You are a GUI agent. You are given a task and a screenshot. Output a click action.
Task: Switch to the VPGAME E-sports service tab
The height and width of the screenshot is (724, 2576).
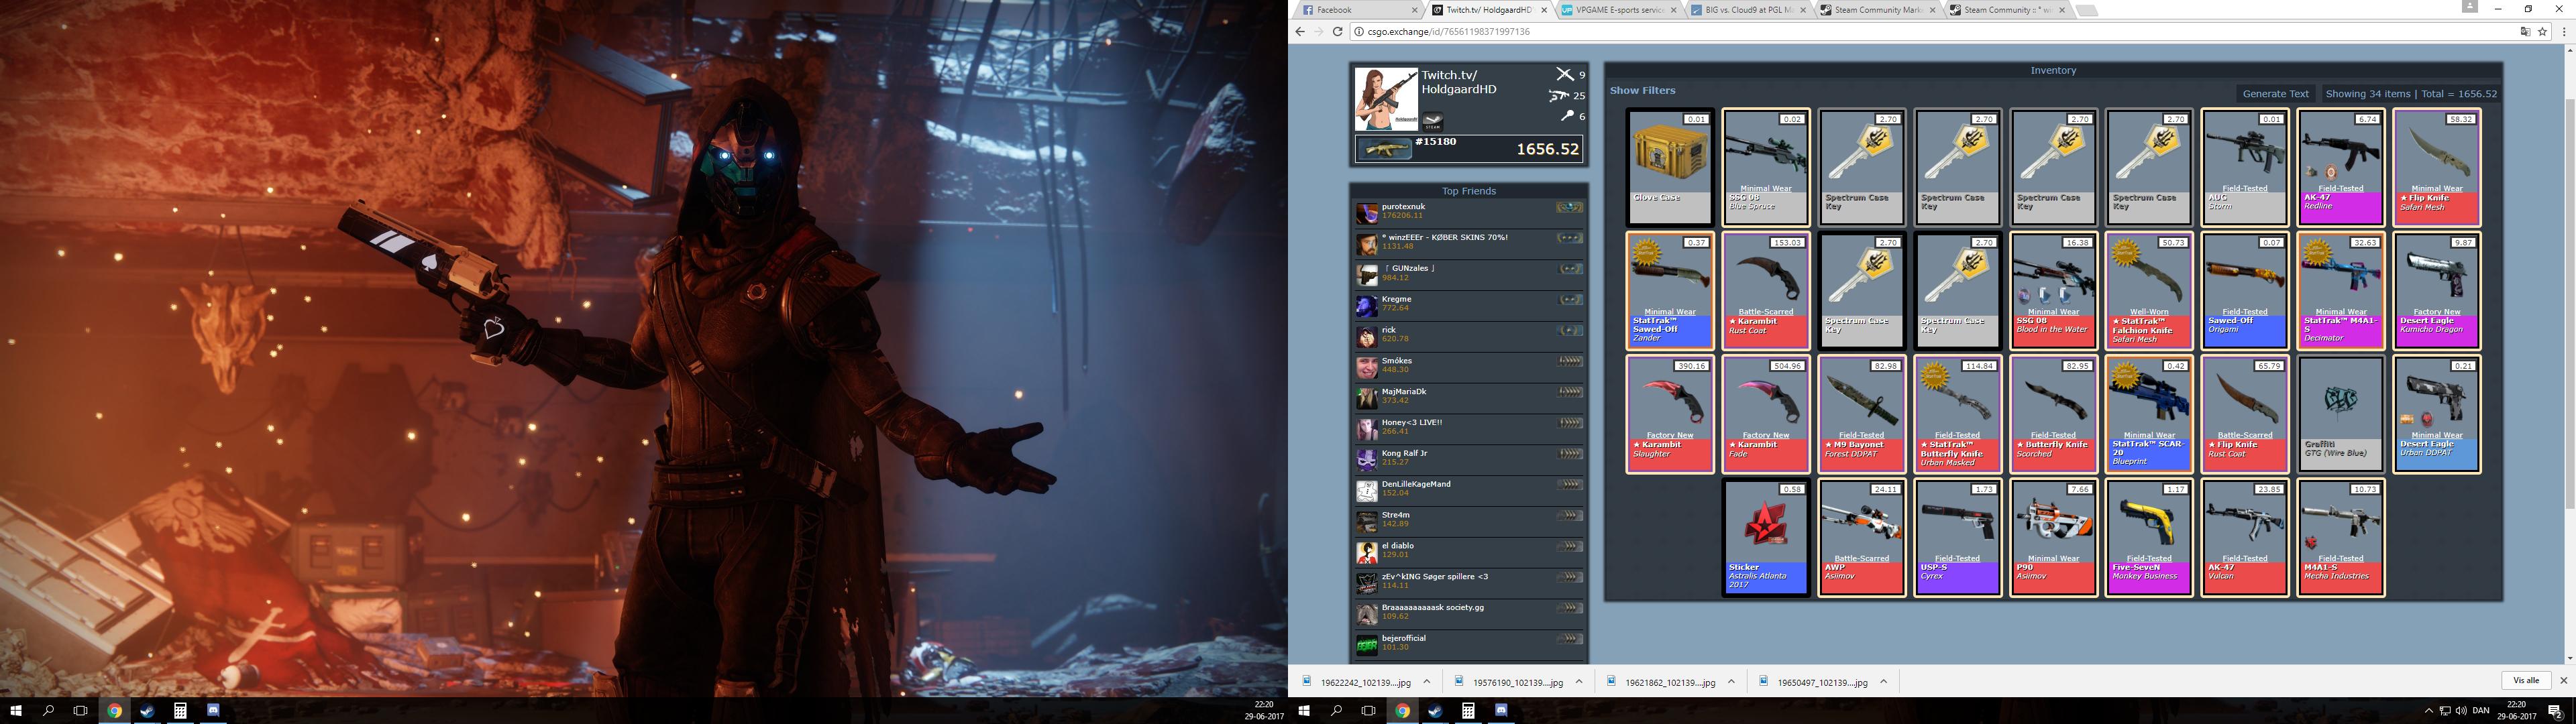click(x=1617, y=10)
